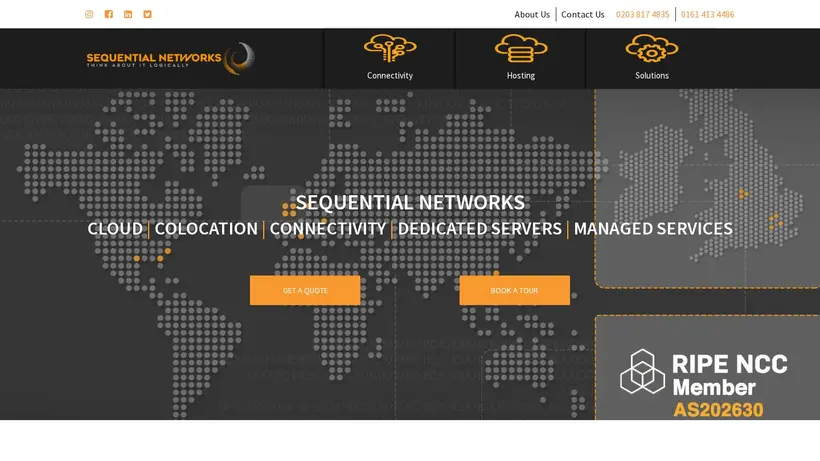820x461 pixels.
Task: Open the Instagram social icon
Action: click(x=89, y=14)
